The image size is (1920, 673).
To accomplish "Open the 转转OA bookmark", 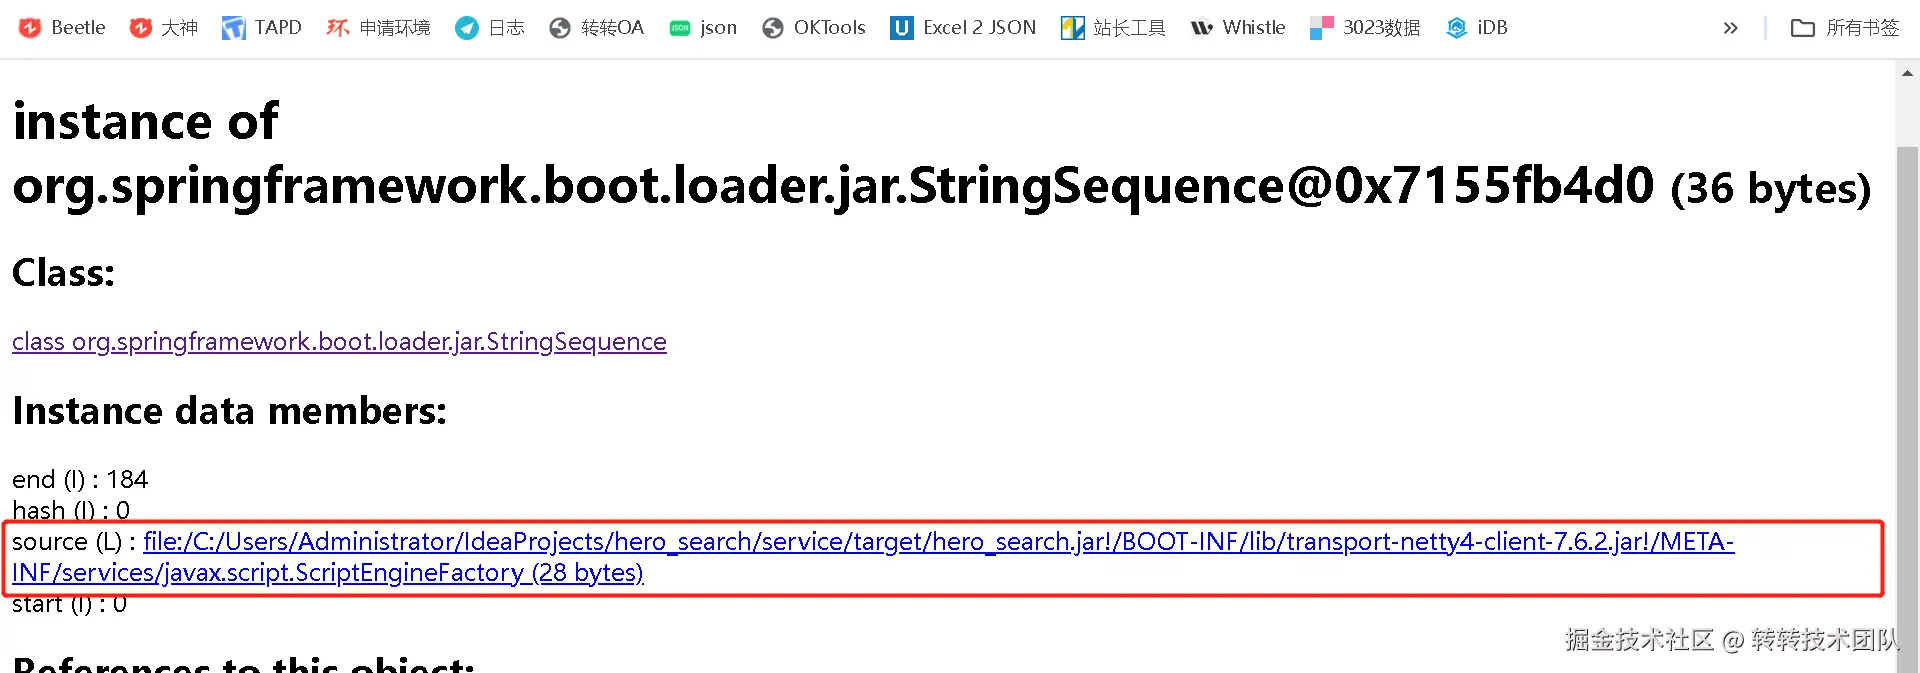I will [596, 28].
